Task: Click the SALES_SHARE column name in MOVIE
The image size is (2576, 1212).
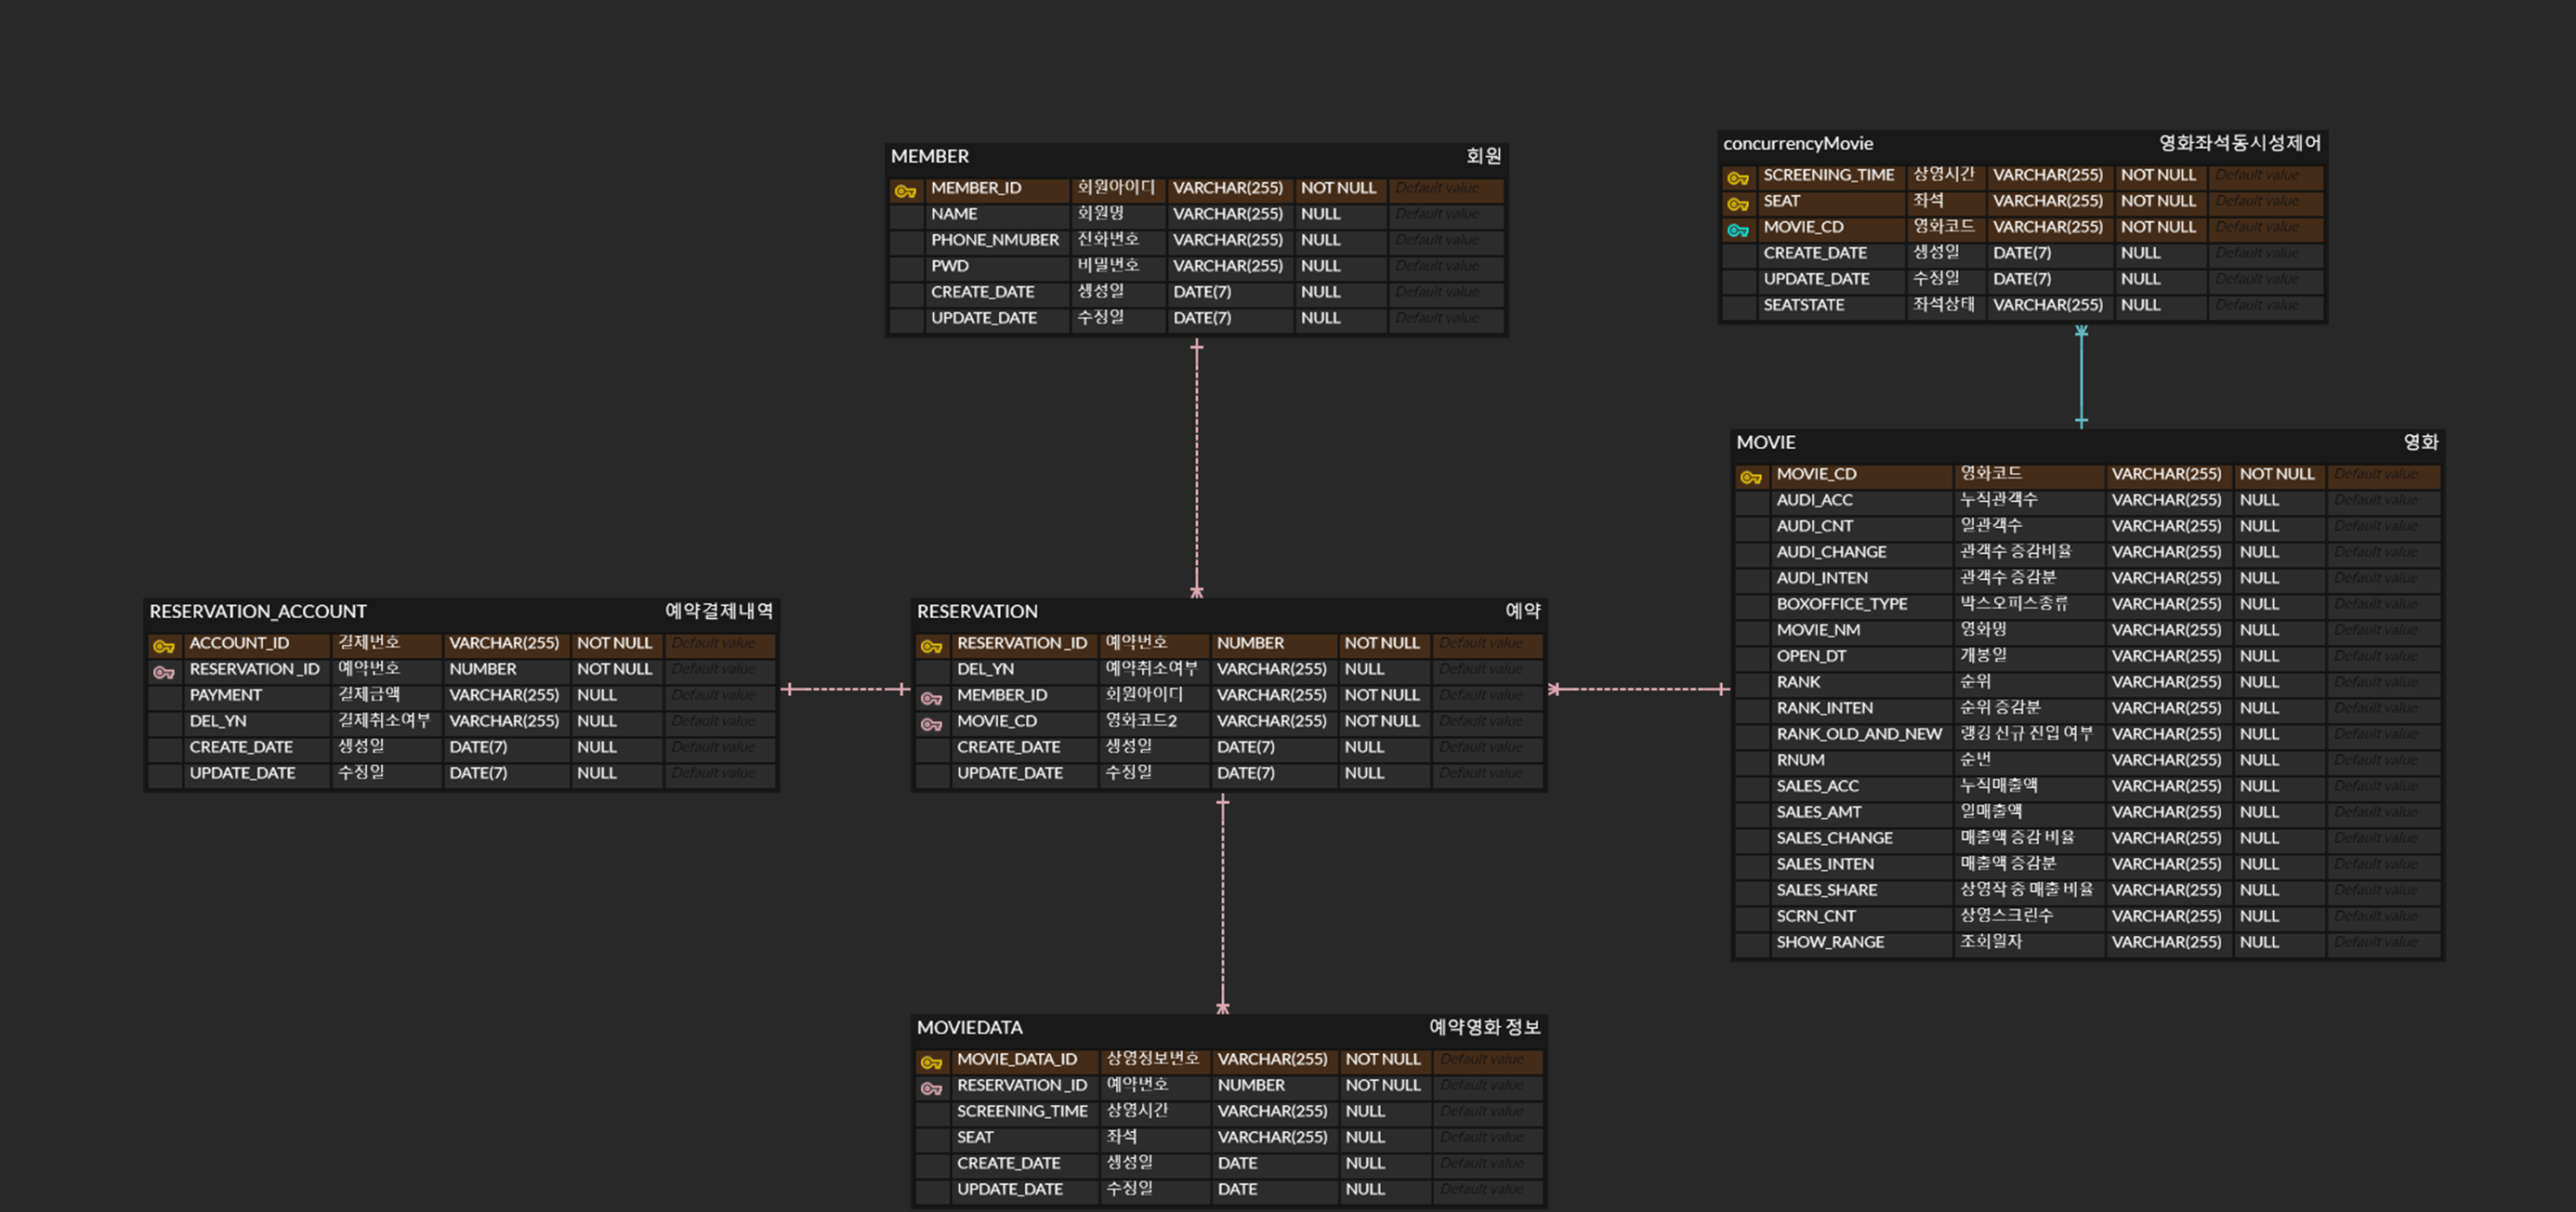Action: [x=1828, y=890]
